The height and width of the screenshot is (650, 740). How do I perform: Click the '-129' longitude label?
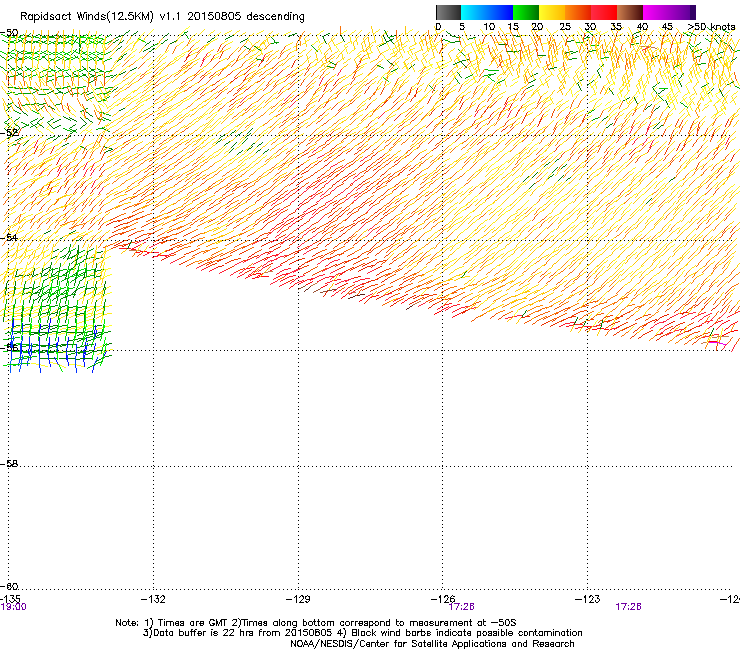point(298,599)
